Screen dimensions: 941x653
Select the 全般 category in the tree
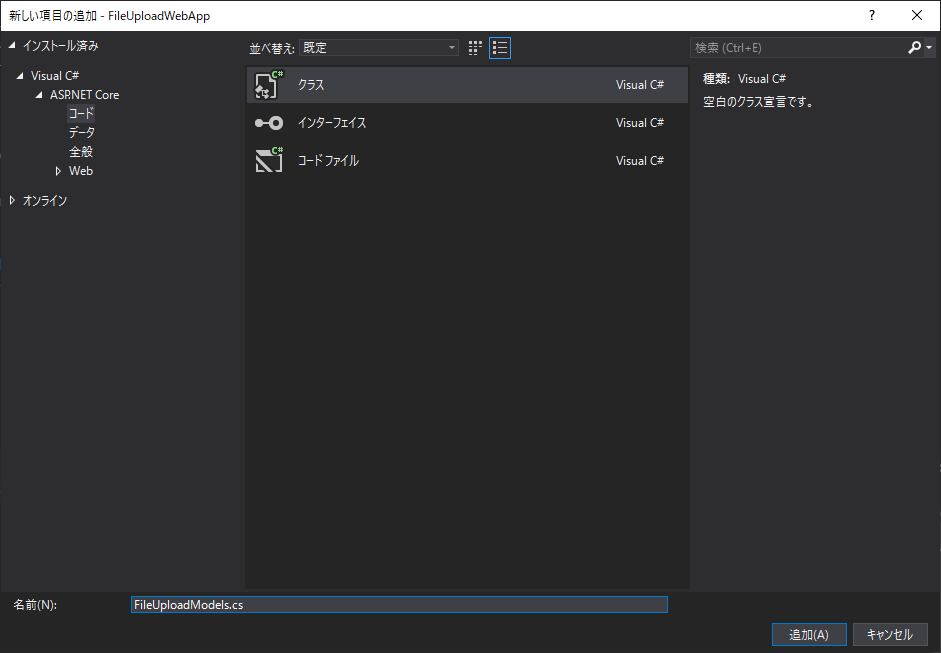(81, 152)
